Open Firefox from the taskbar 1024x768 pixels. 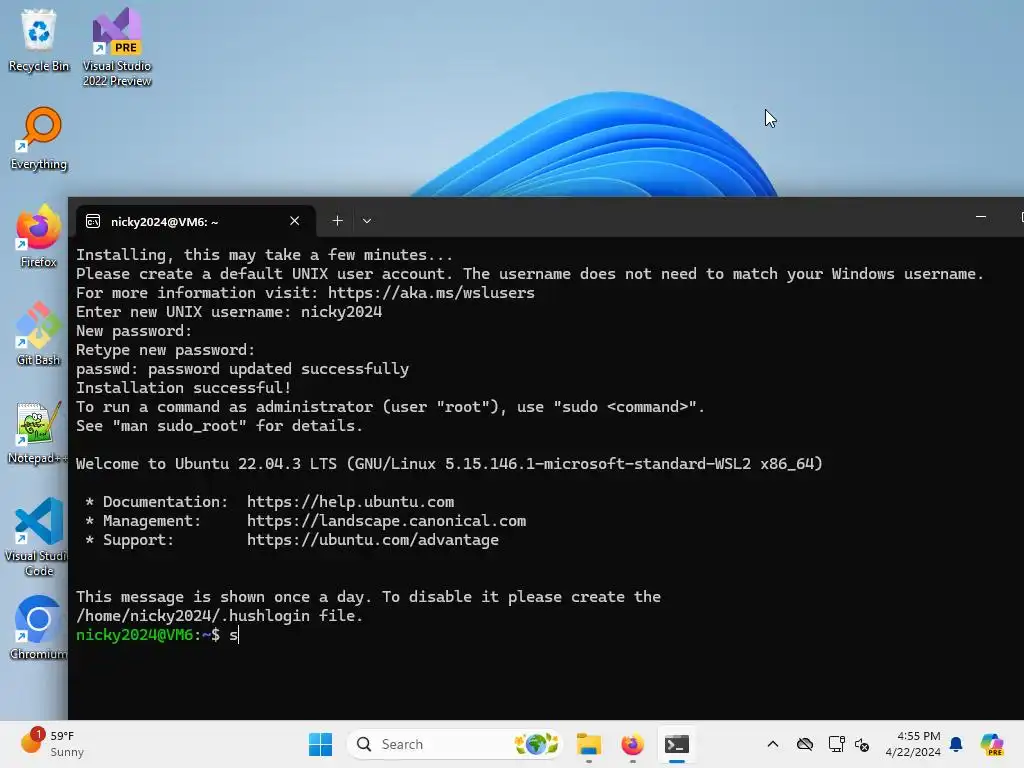tap(632, 744)
